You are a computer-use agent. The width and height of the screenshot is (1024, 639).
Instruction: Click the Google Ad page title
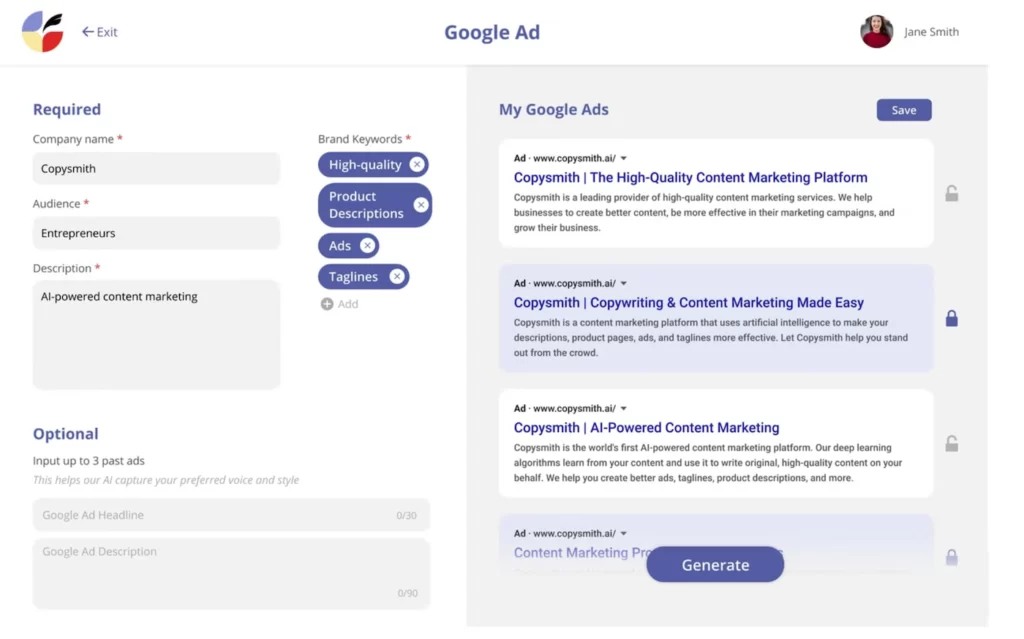point(492,32)
